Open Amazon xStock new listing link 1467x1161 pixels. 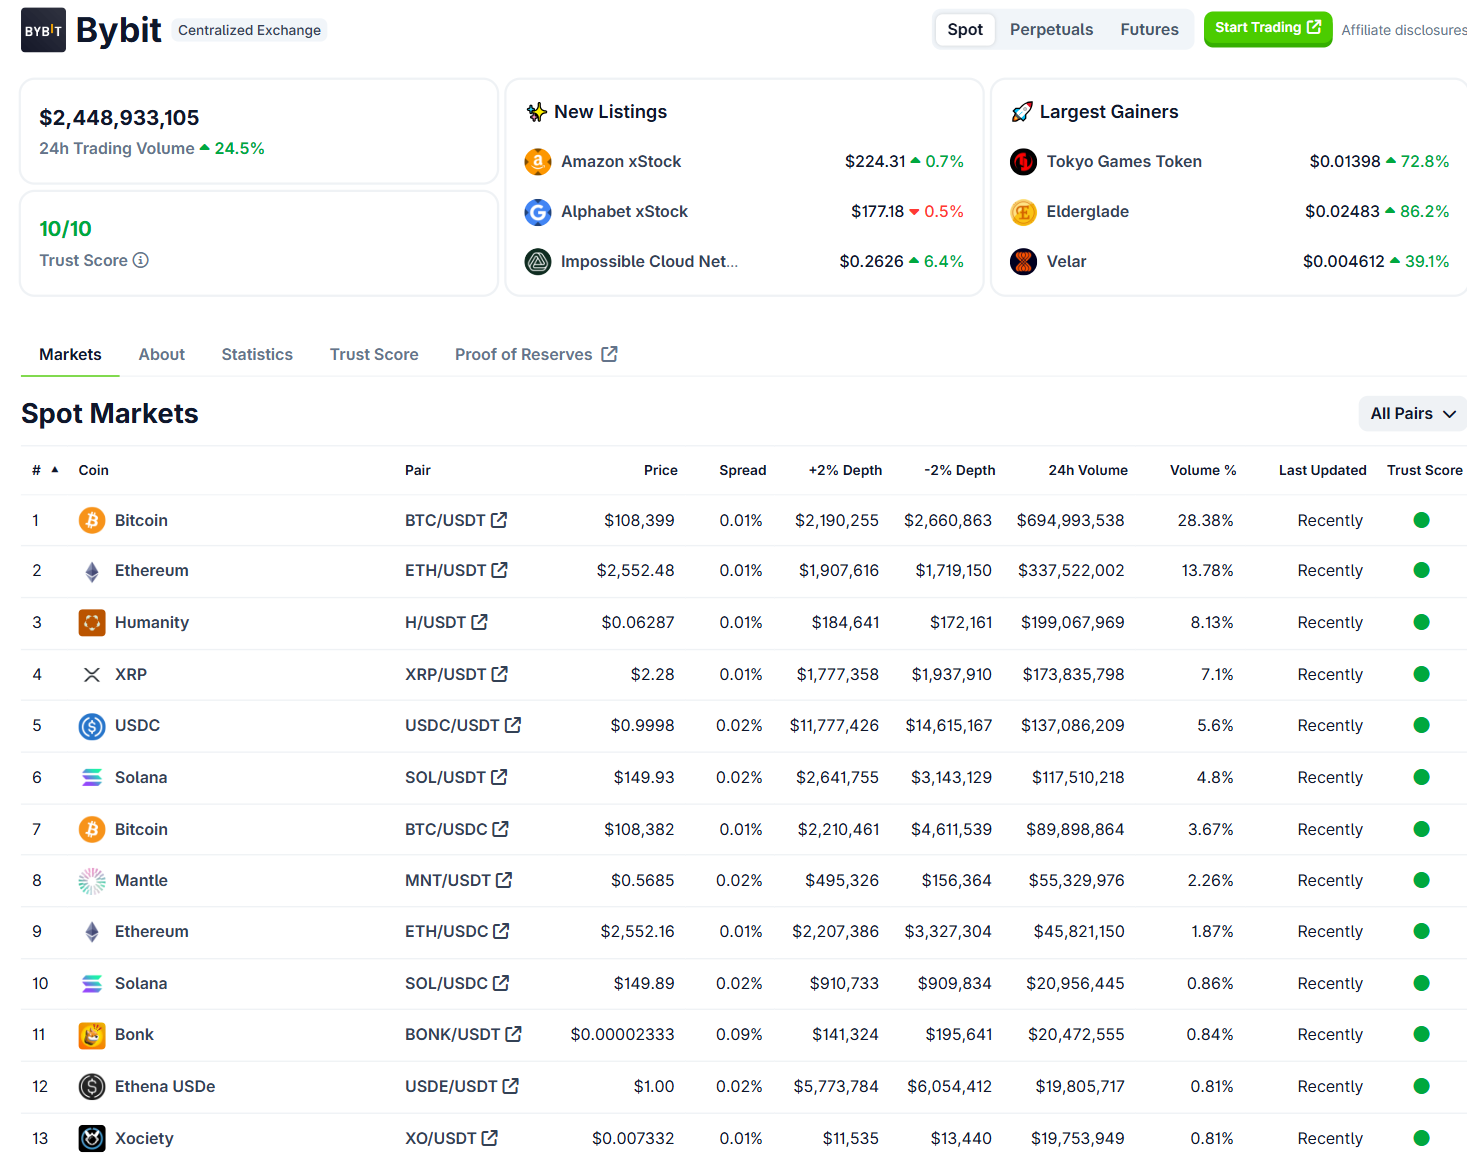(621, 161)
